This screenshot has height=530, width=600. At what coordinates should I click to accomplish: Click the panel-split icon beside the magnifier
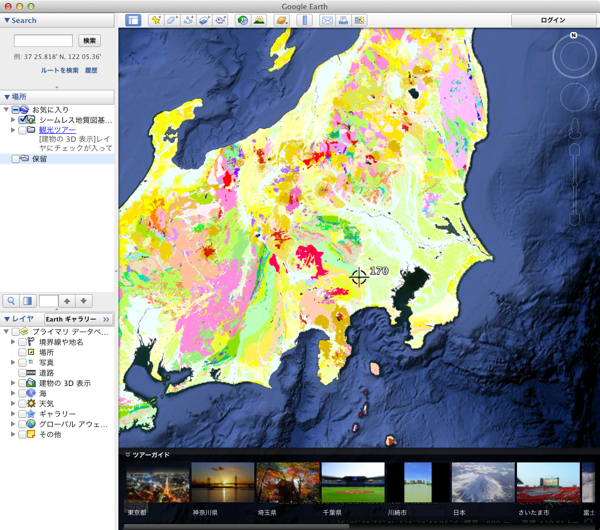pyautogui.click(x=28, y=301)
